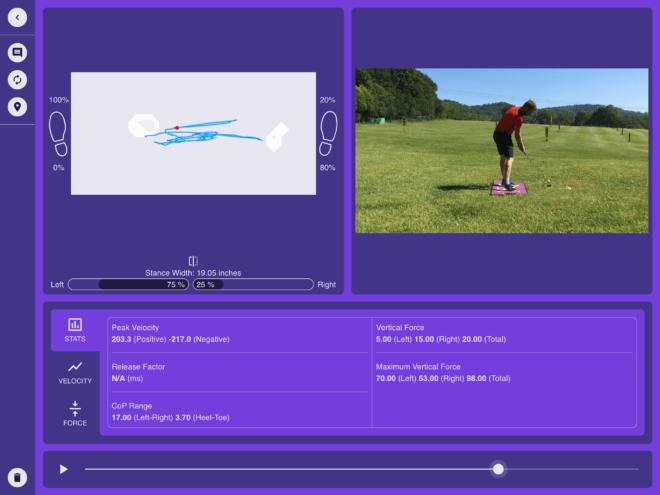Image resolution: width=660 pixels, height=495 pixels.
Task: Click the left foot outline icon
Action: click(58, 134)
